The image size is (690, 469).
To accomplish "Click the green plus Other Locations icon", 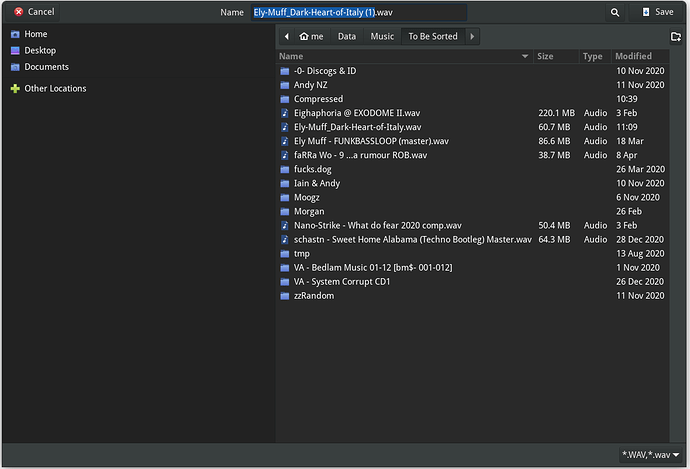I will tap(15, 88).
